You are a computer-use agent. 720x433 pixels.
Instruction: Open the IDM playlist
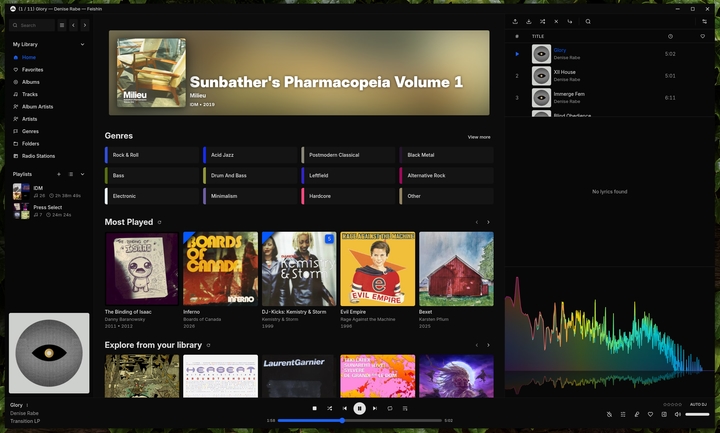click(x=48, y=191)
